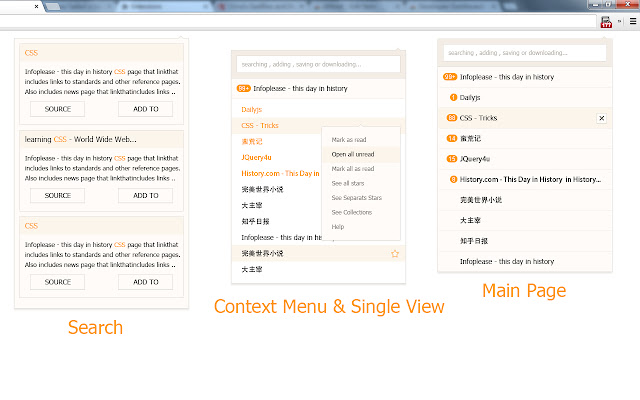This screenshot has height=400, width=640.
Task: Click the 99+ badge in Context Menu view
Action: pos(243,88)
